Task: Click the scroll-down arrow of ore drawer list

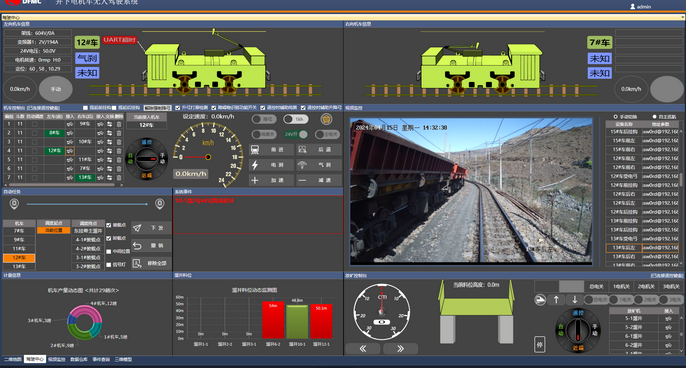Action: tap(682, 350)
